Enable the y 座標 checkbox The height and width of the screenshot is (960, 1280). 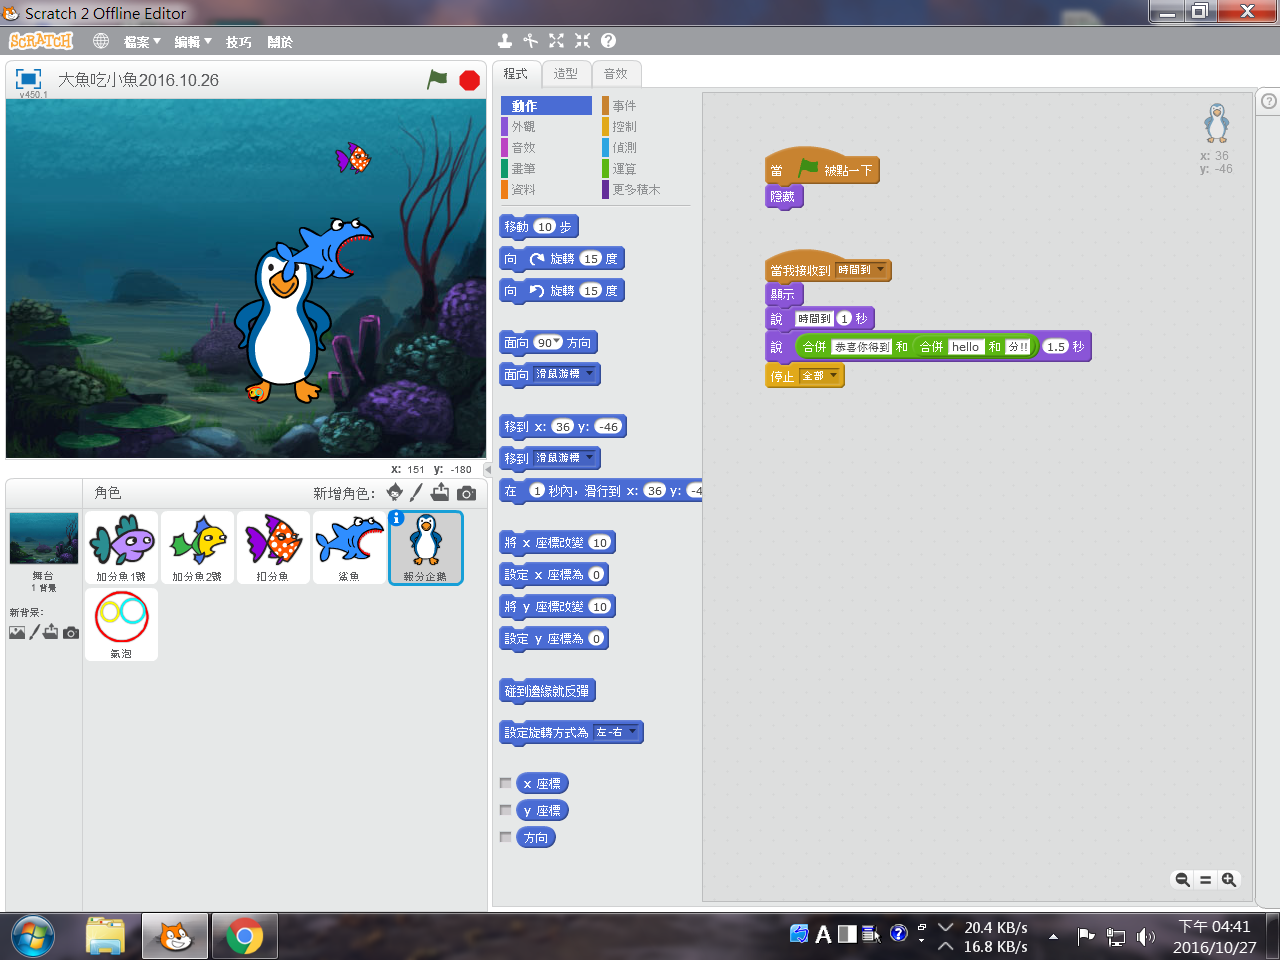[506, 810]
